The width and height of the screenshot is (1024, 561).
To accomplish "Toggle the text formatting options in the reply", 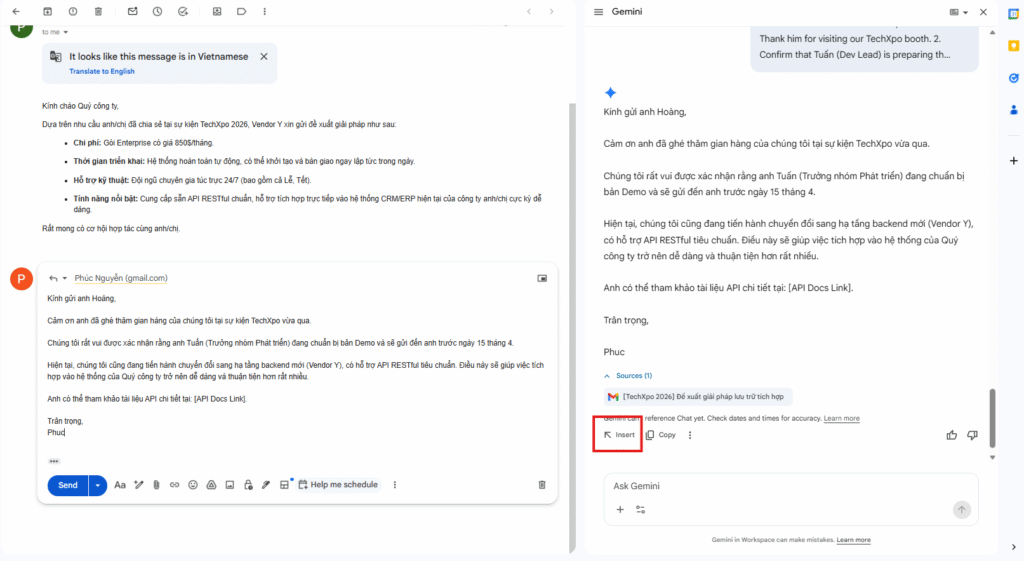I will [x=120, y=485].
